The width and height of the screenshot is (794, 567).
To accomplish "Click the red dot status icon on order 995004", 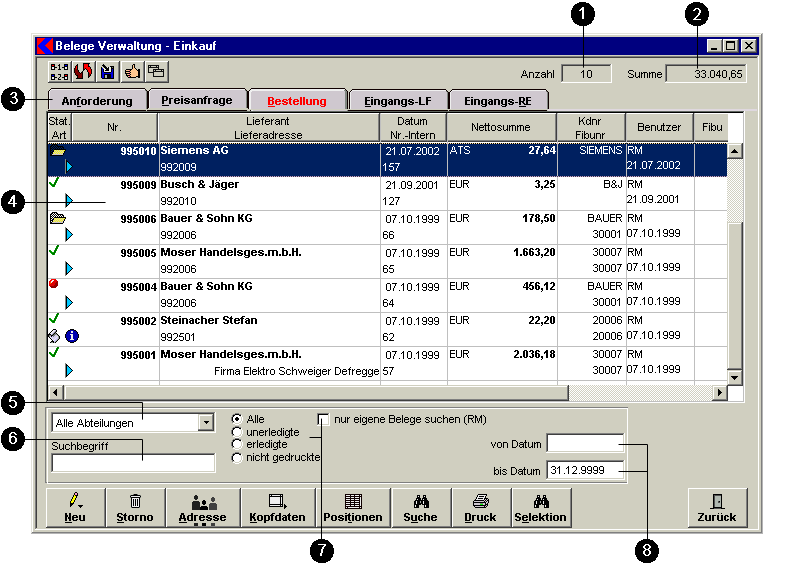I will pos(54,285).
